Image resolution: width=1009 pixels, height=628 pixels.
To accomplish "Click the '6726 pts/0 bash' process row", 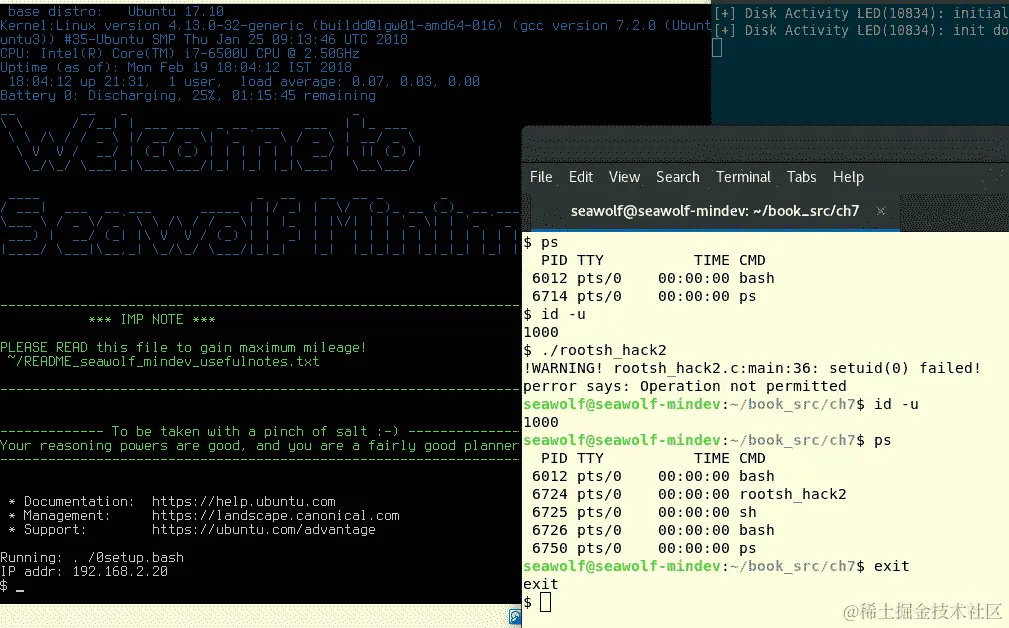I will click(x=653, y=530).
